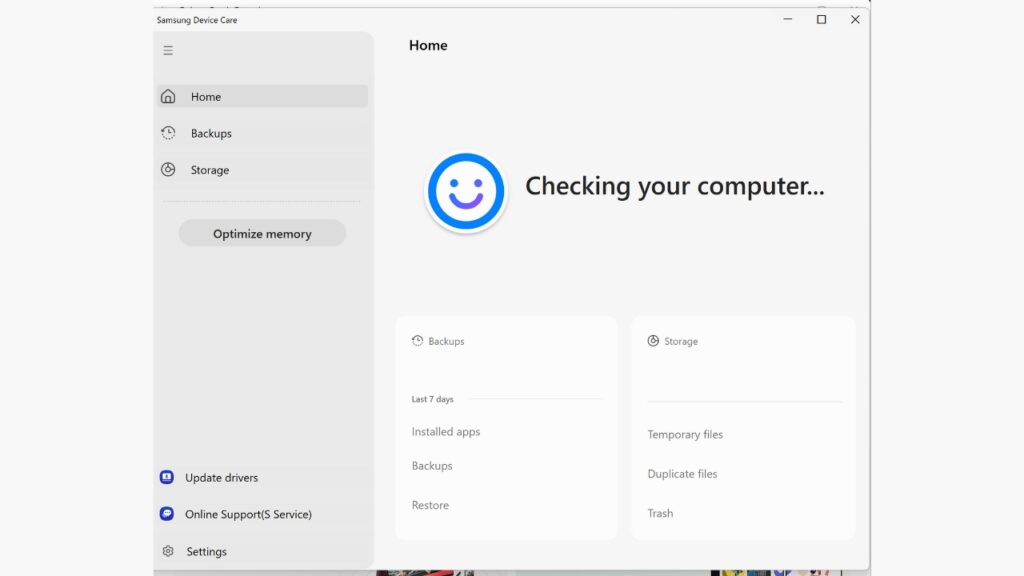Click the Settings gear icon
Image resolution: width=1024 pixels, height=576 pixels.
(x=168, y=551)
